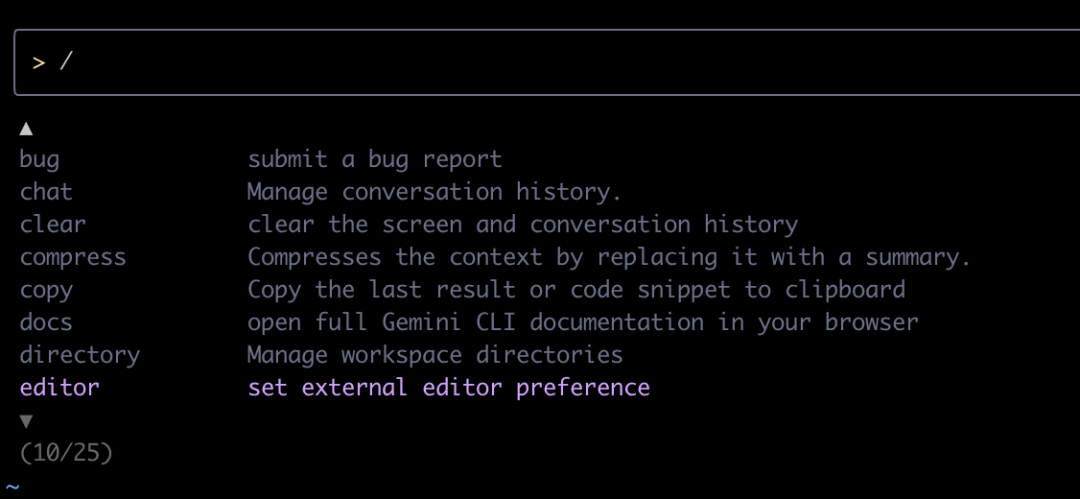This screenshot has width=1080, height=499.
Task: Click 'Copy the last result' description
Action: pyautogui.click(x=576, y=290)
